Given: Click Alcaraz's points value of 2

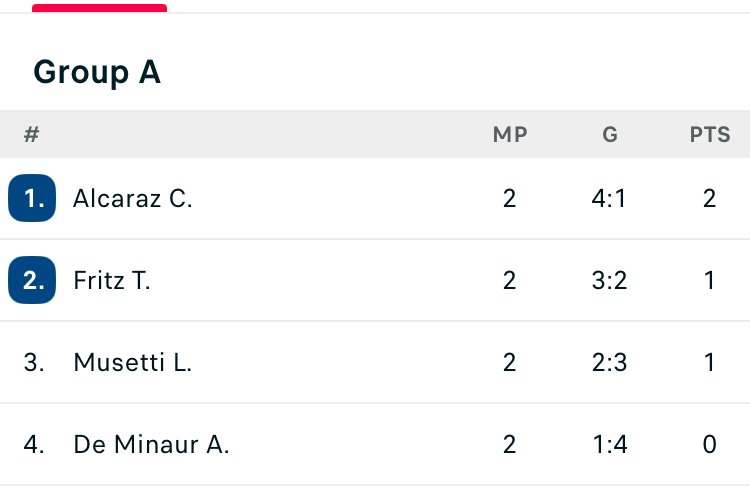Looking at the screenshot, I should pos(710,198).
